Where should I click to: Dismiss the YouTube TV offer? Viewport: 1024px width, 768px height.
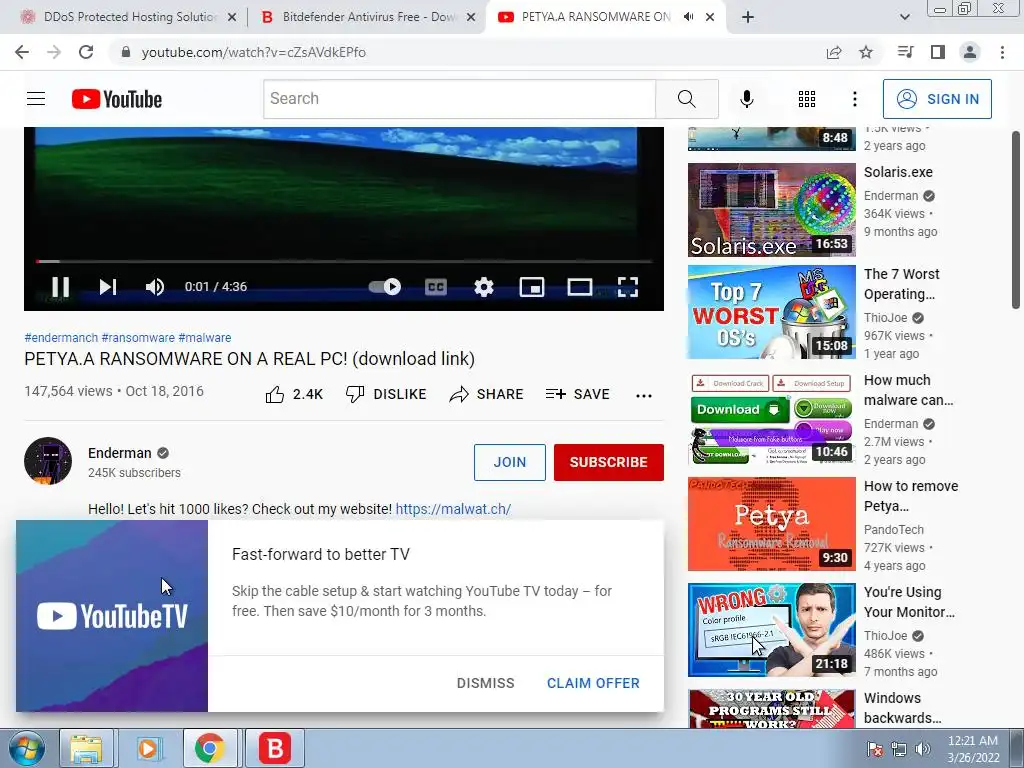click(485, 683)
